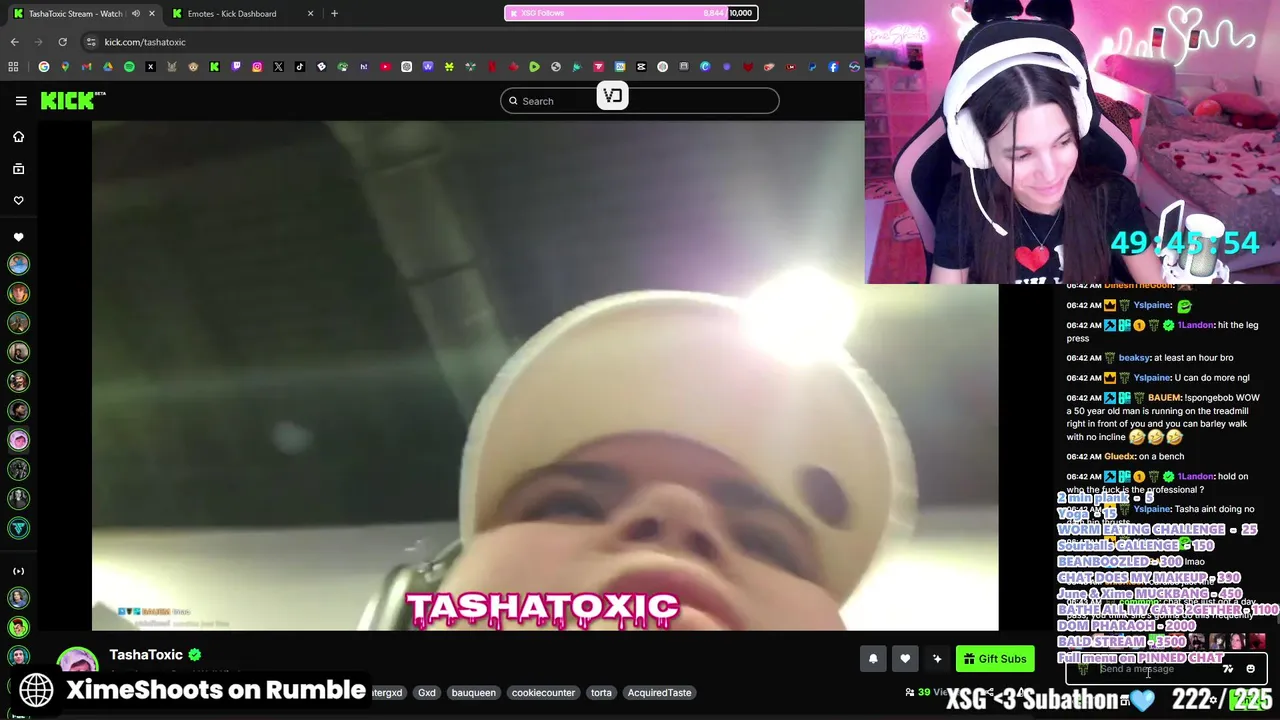This screenshot has height=720, width=1280.
Task: Open Gmail bookmark icon
Action: point(86,67)
